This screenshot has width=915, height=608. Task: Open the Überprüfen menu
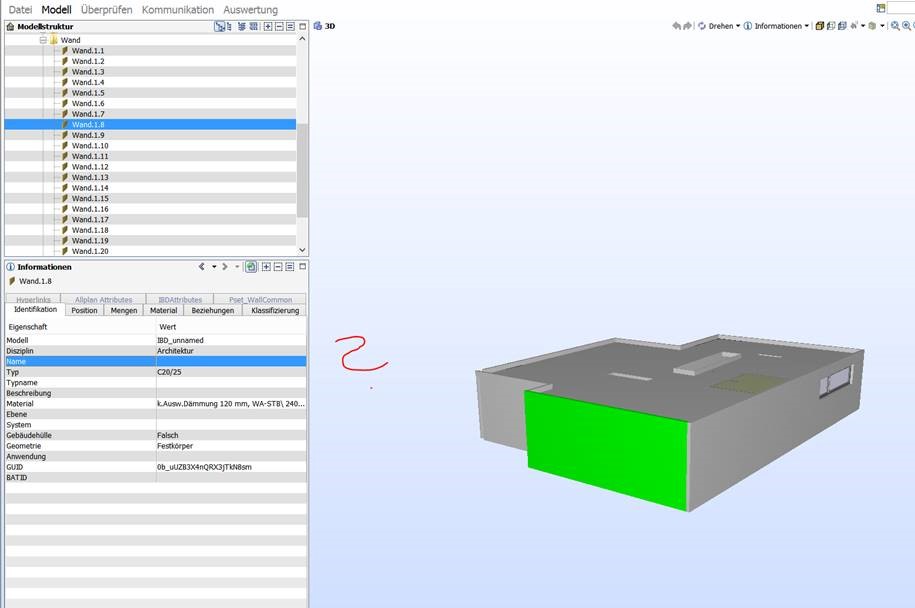pos(106,9)
